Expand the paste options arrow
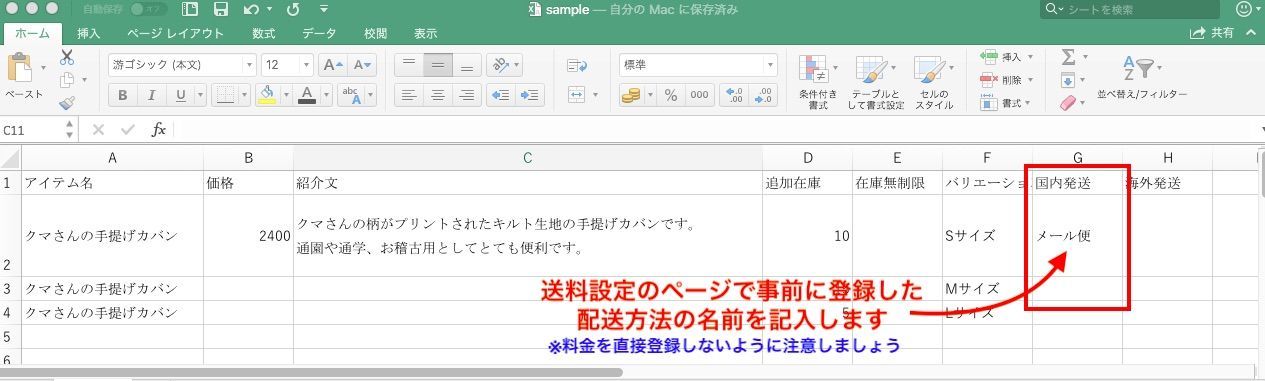This screenshot has width=1265, height=381. [x=43, y=68]
